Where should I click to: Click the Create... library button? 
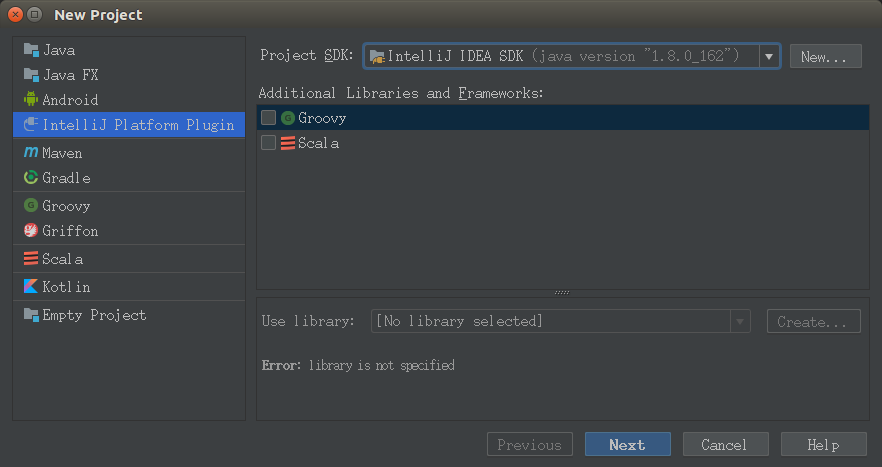813,321
